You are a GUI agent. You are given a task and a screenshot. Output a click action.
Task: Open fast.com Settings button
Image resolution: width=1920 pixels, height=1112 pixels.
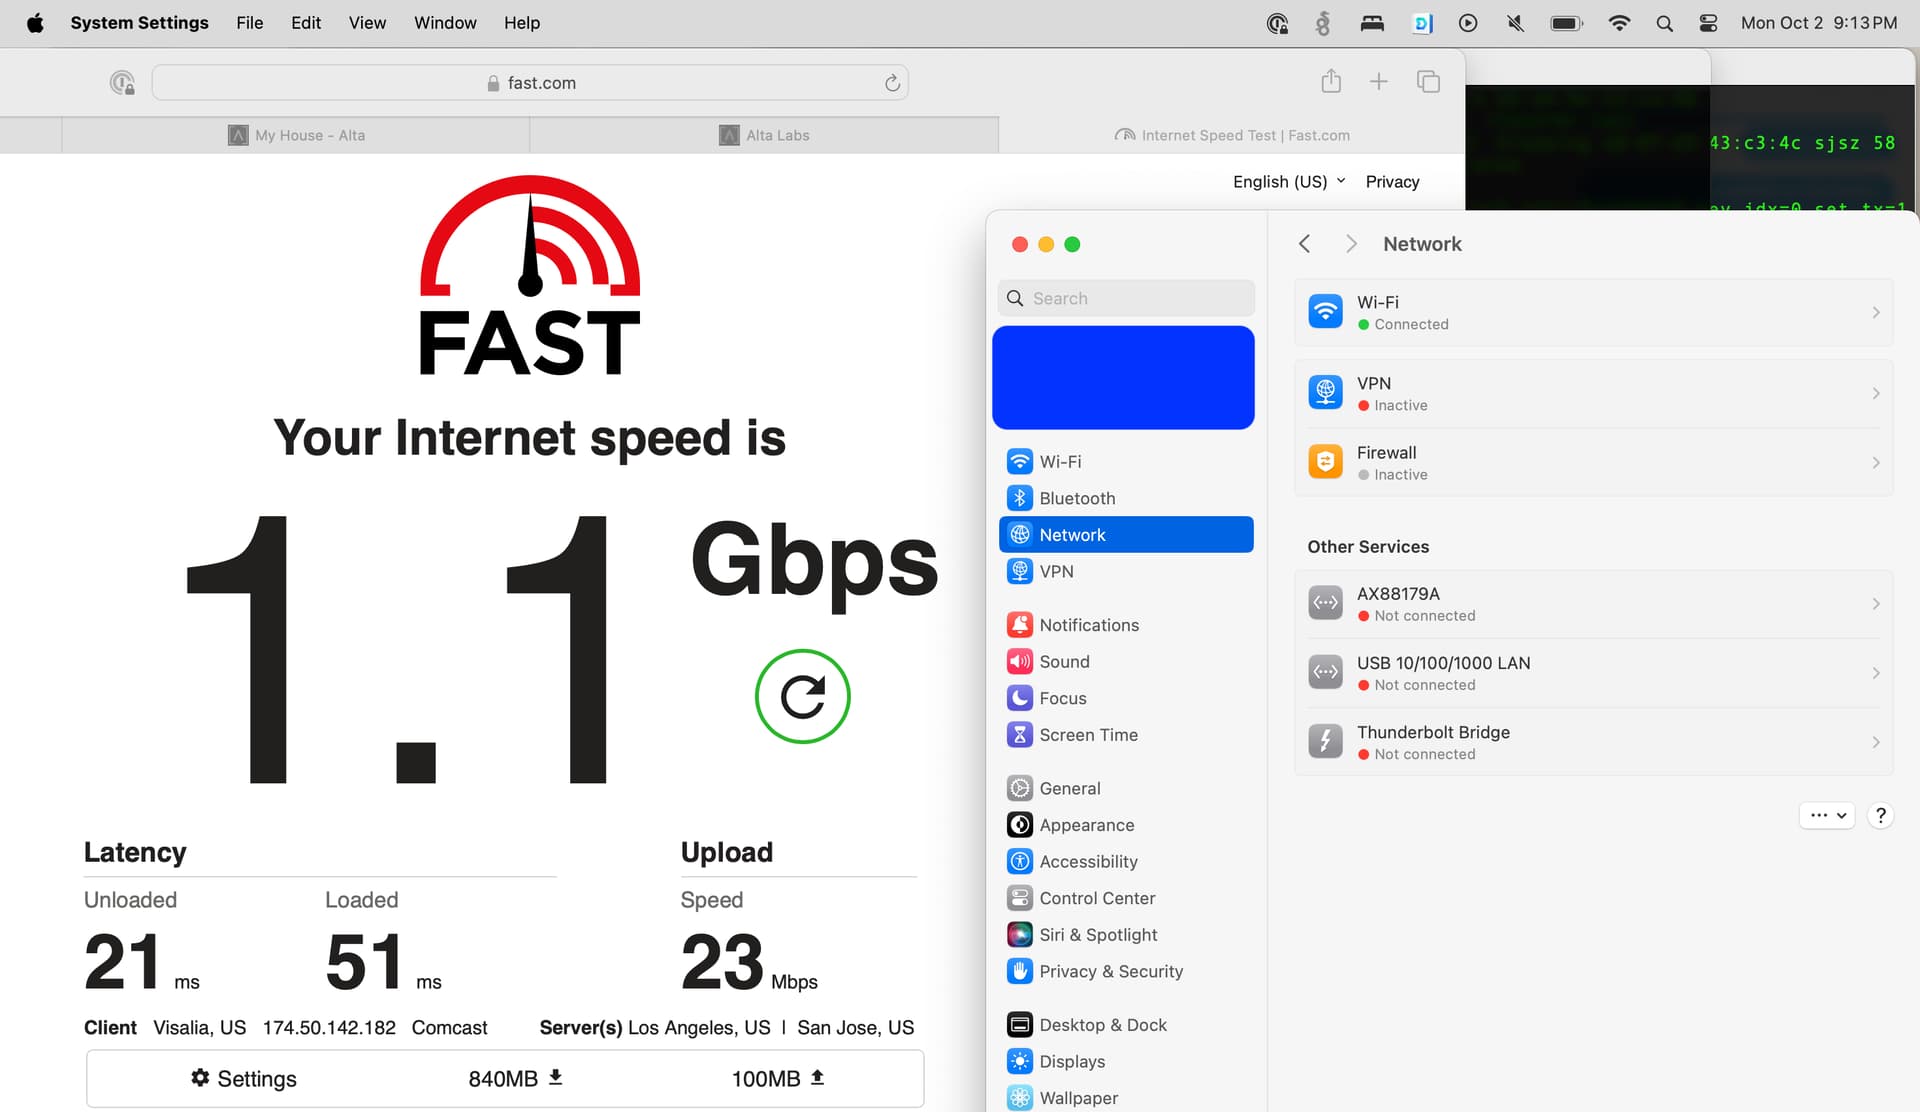244,1078
